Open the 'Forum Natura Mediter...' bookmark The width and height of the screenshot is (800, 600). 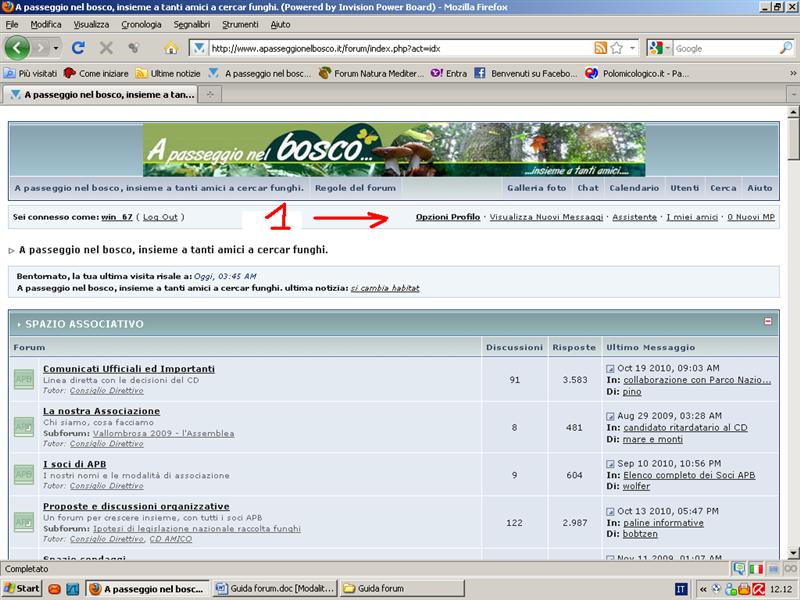coord(371,73)
